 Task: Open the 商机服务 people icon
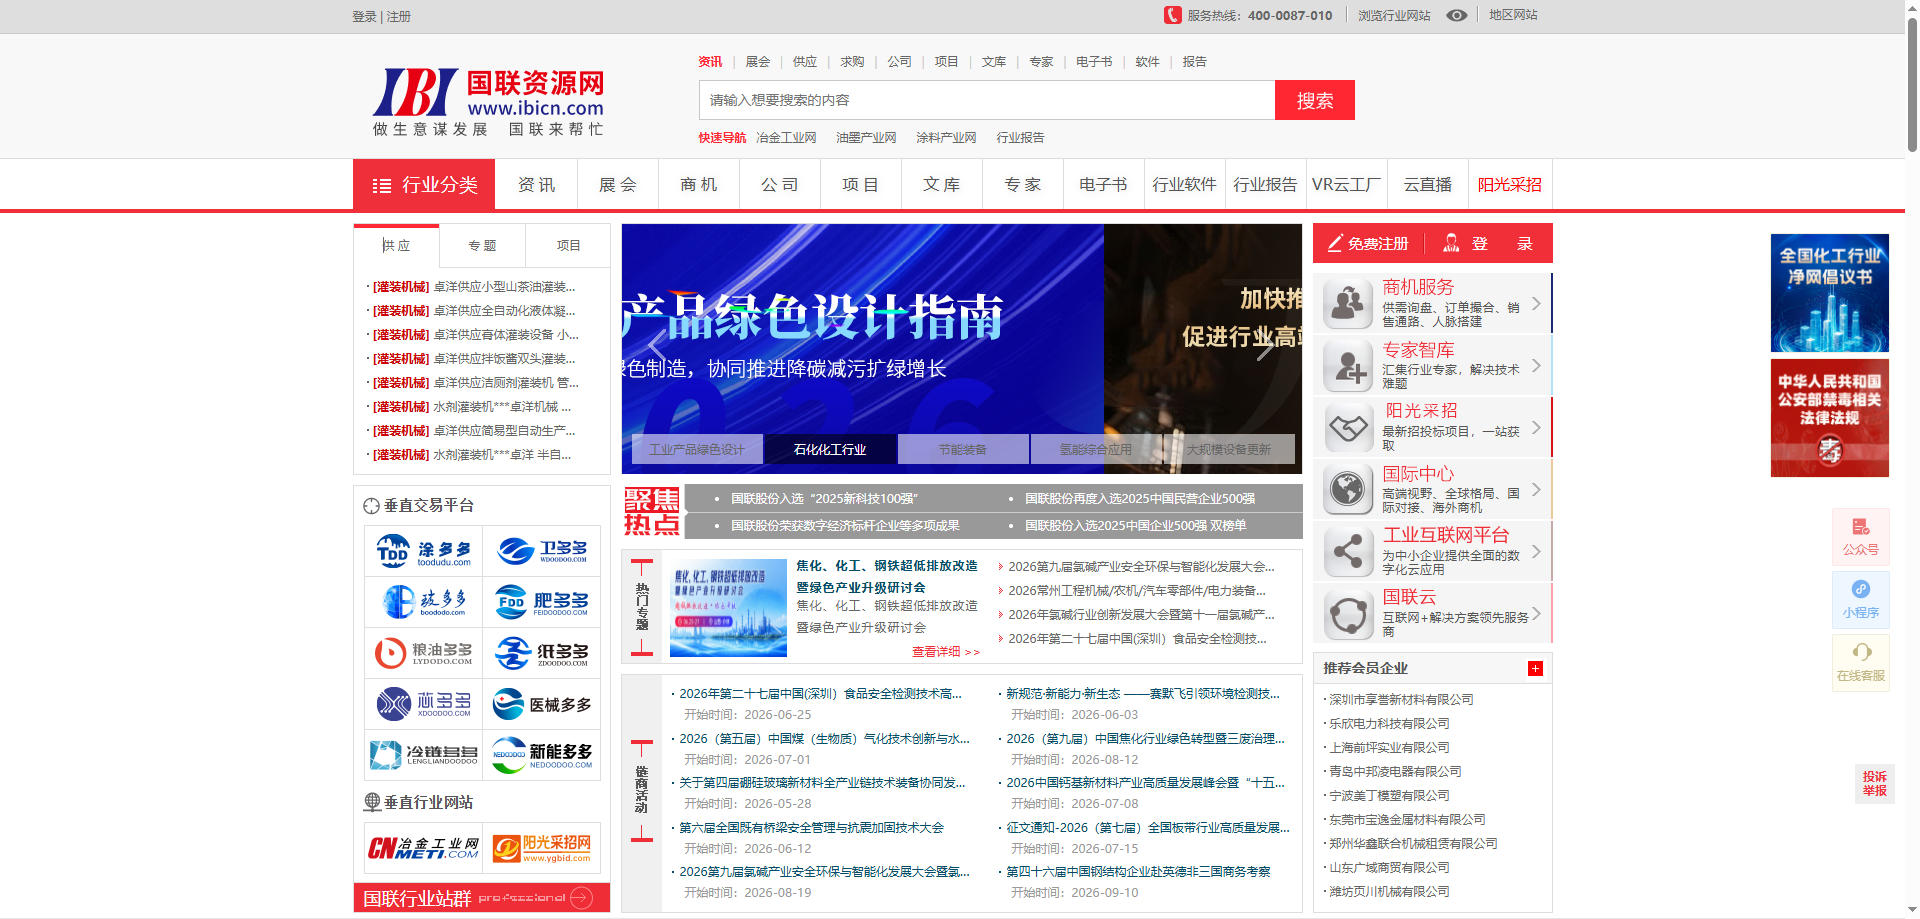(1348, 304)
